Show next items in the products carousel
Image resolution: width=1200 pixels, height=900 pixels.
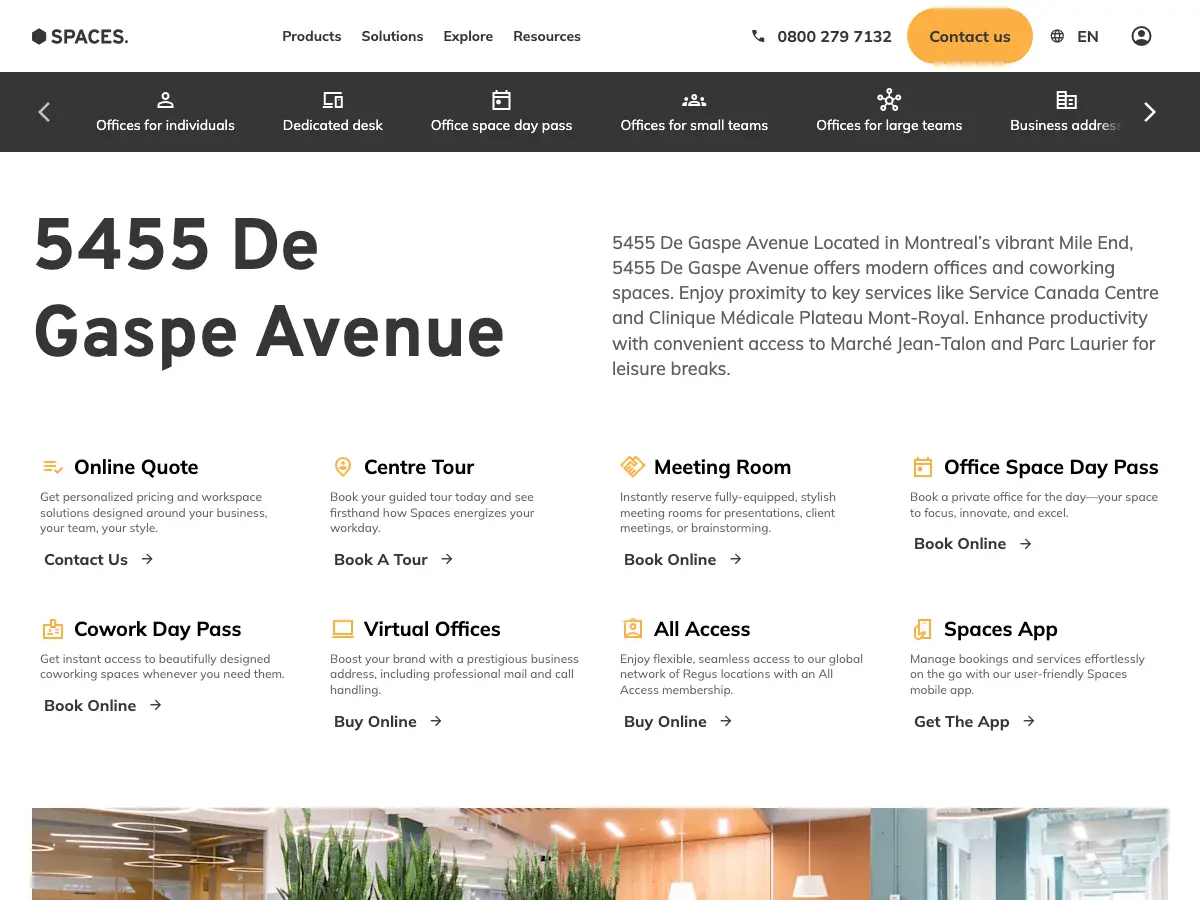click(1150, 112)
